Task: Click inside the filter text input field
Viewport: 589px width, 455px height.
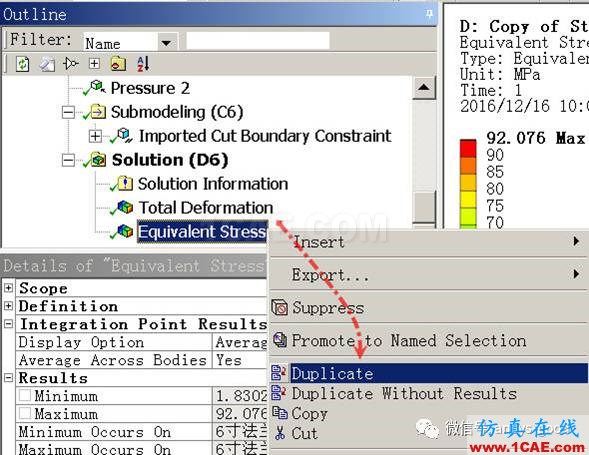Action: [x=258, y=41]
